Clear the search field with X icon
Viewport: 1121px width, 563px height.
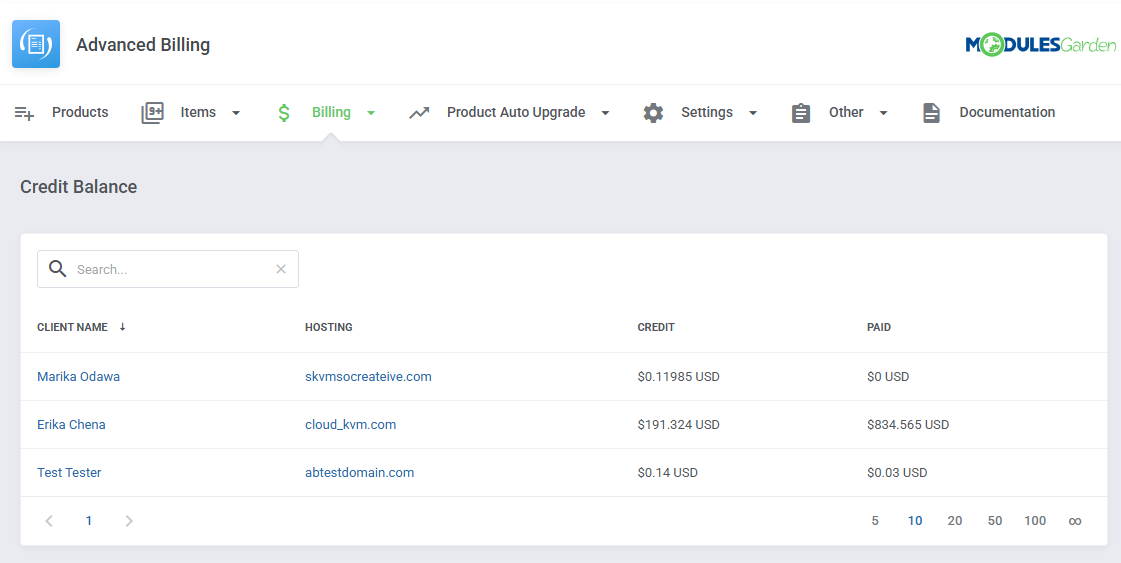coord(281,269)
